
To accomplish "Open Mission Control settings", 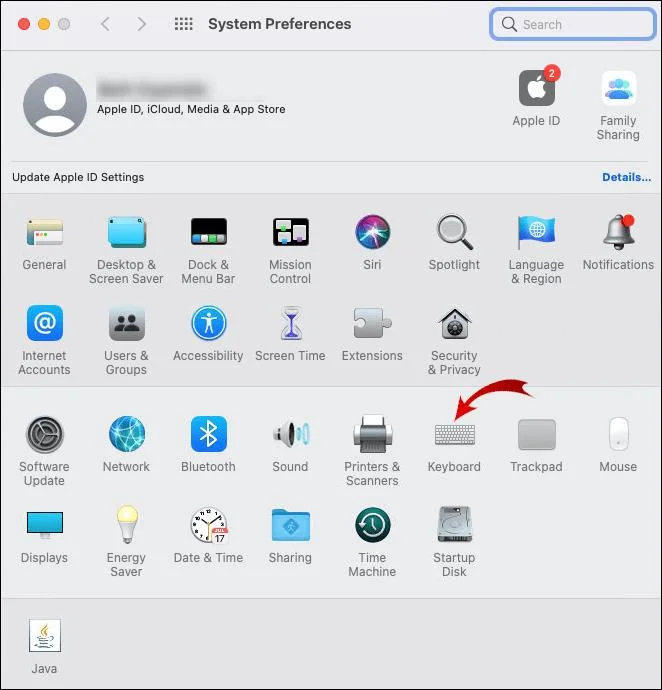I will [291, 232].
